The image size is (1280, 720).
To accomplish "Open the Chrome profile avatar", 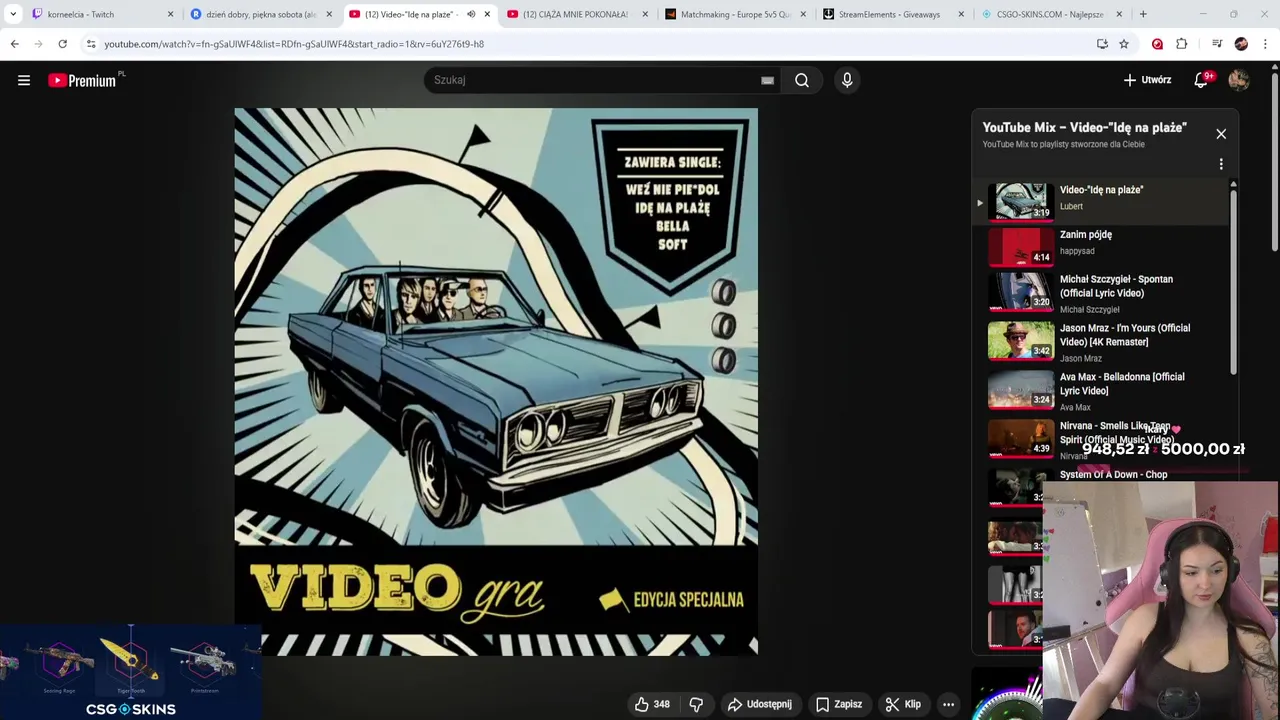I will click(1241, 44).
